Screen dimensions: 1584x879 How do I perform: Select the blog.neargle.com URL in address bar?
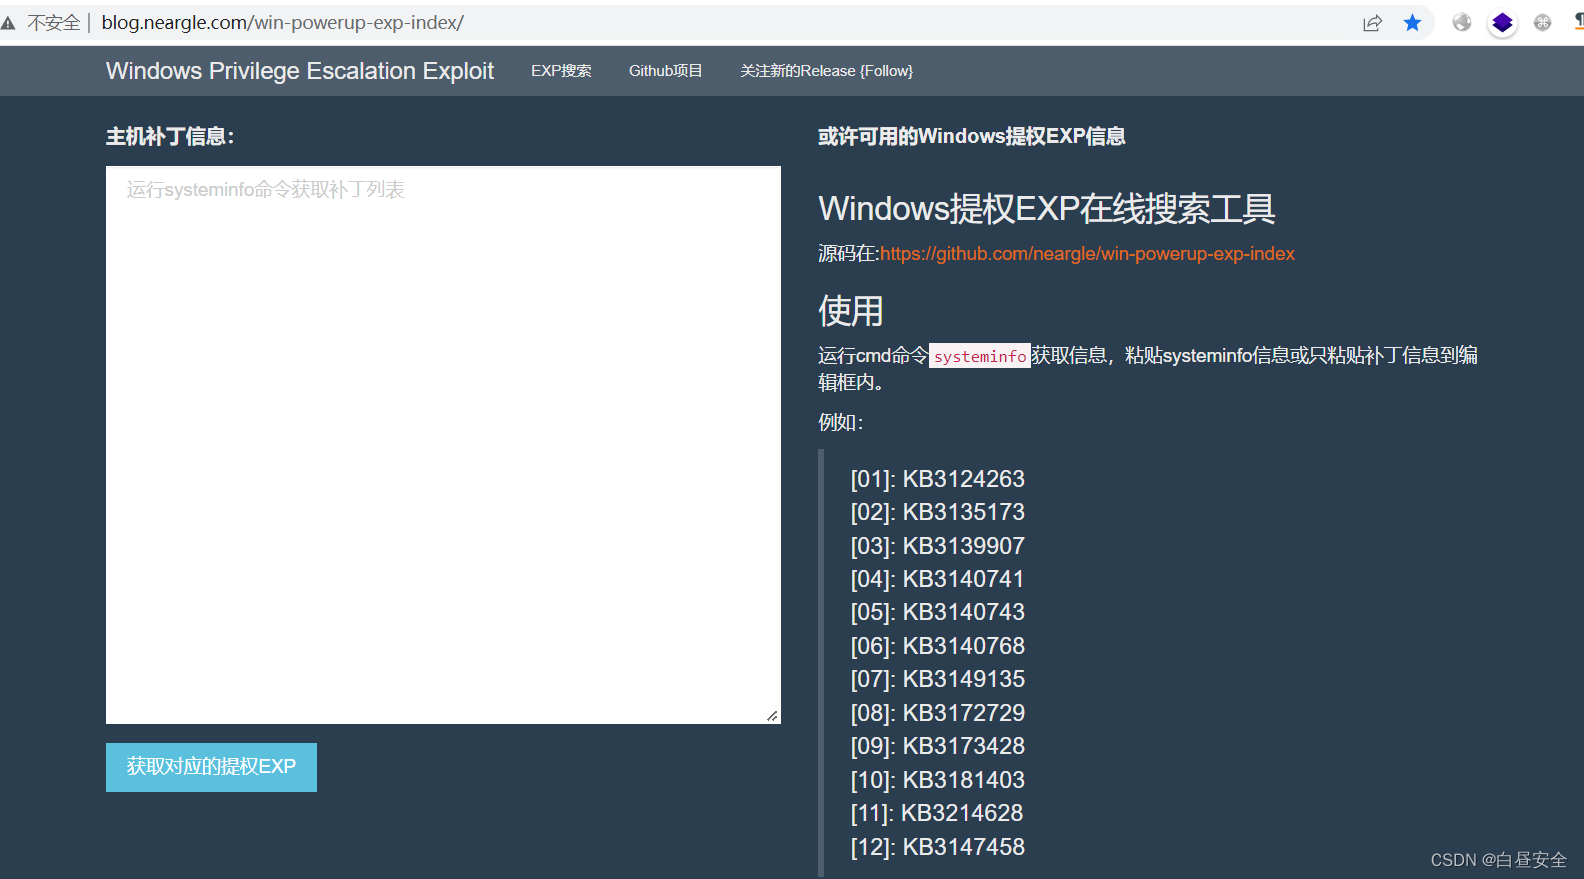pyautogui.click(x=282, y=22)
